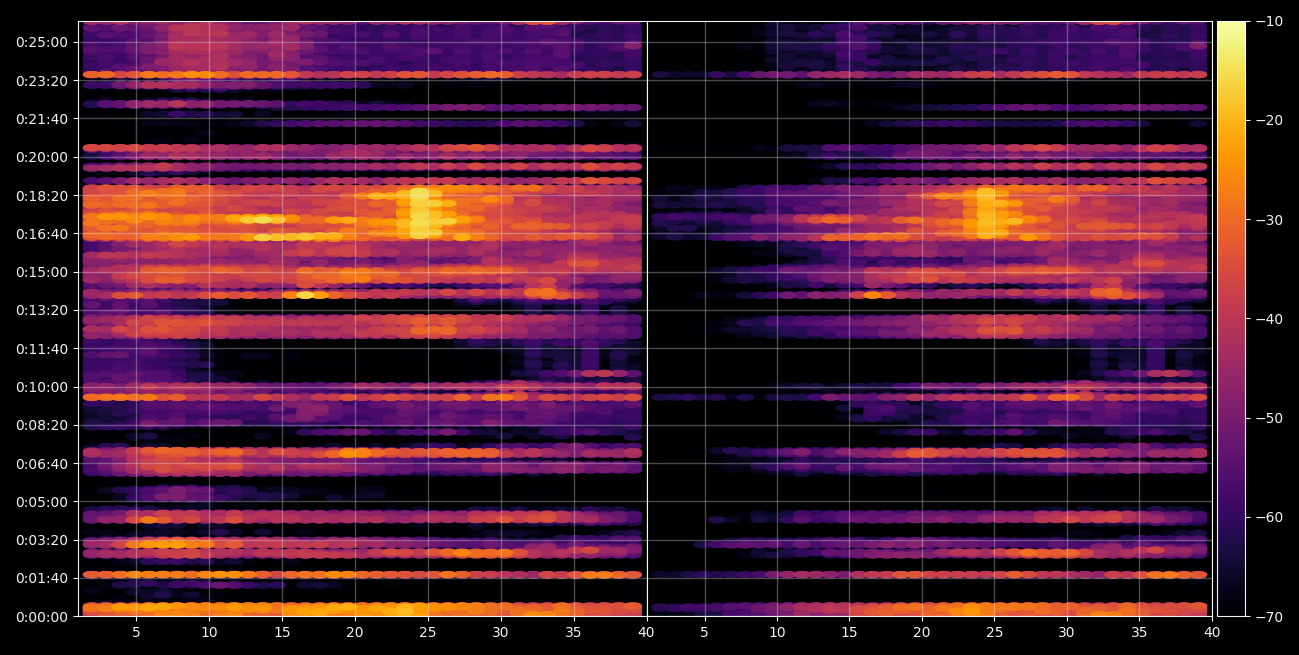The image size is (1299, 655).
Task: Click the 0:08:20 time axis label
Action: 42,425
